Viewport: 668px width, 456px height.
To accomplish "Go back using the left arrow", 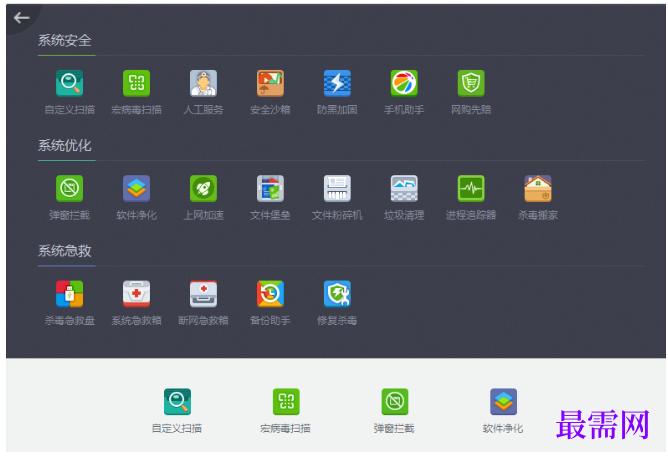I will (x=21, y=18).
